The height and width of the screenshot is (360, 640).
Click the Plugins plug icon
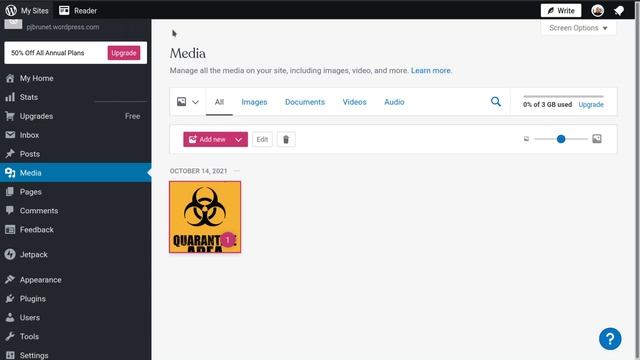(x=10, y=298)
